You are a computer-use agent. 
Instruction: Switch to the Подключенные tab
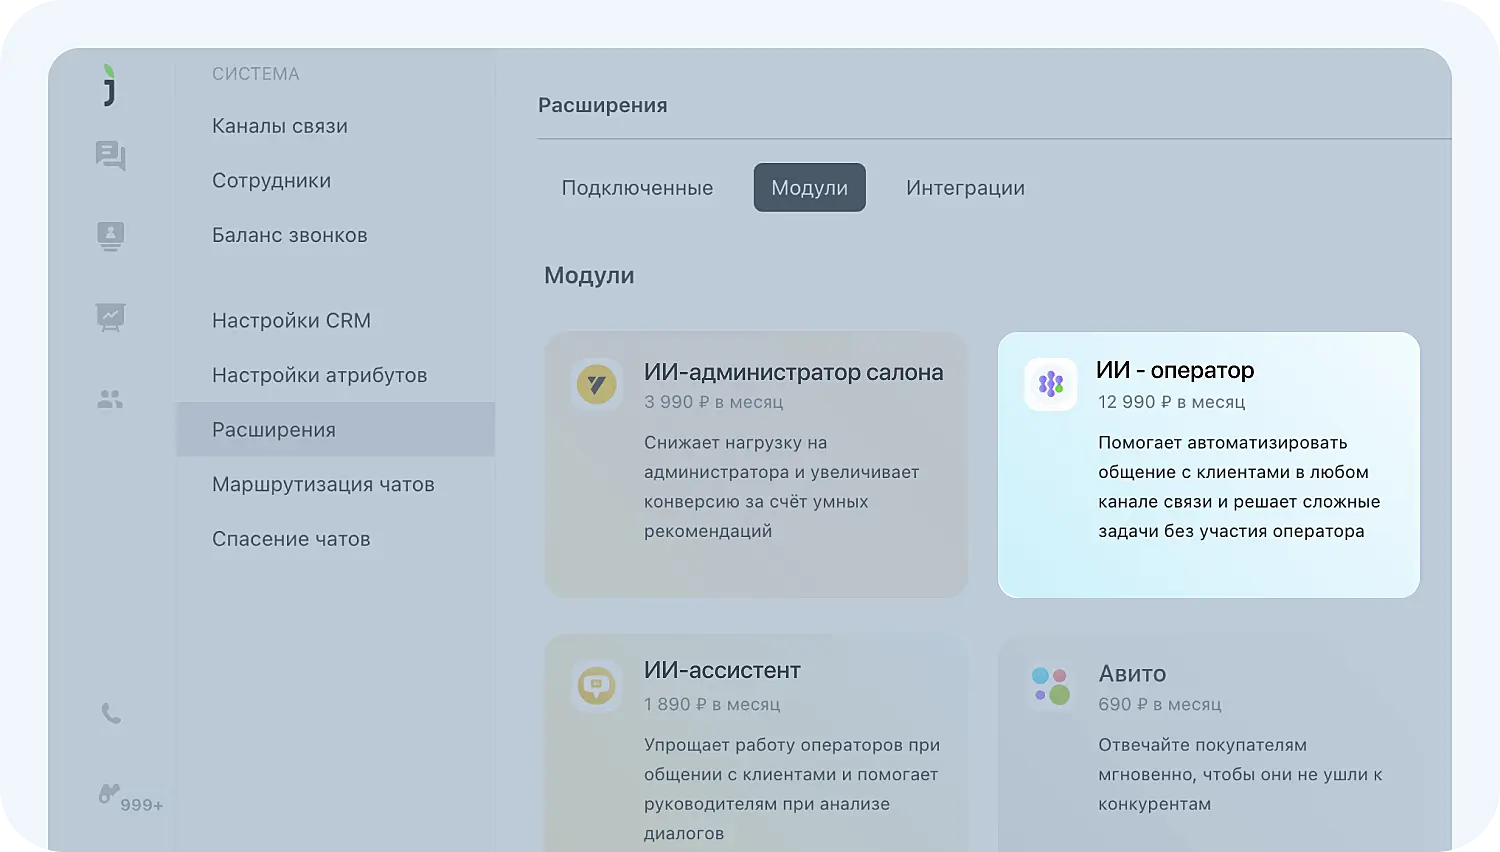[637, 187]
